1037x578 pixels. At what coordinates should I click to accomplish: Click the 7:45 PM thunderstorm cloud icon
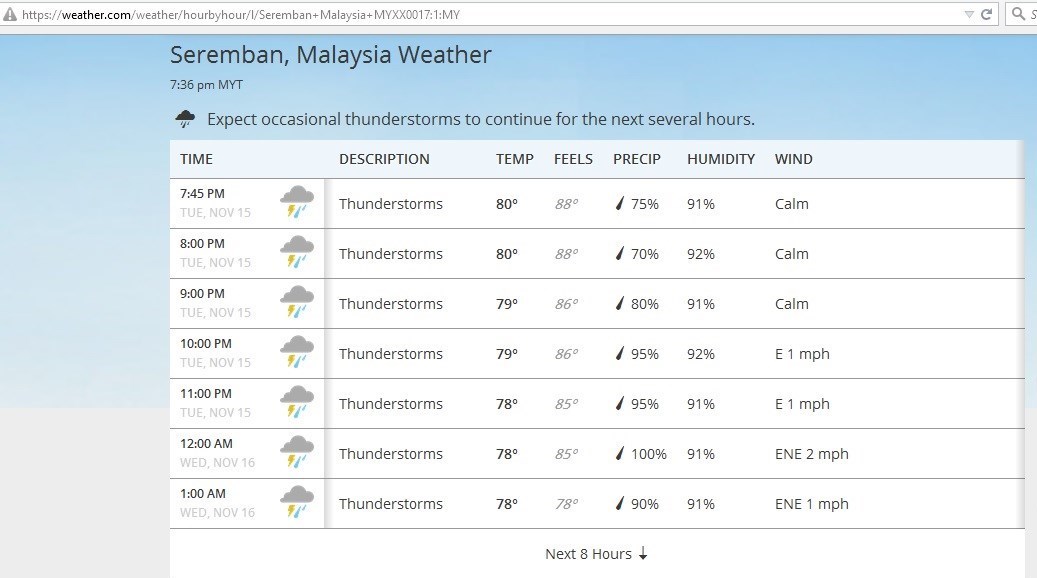pos(297,202)
